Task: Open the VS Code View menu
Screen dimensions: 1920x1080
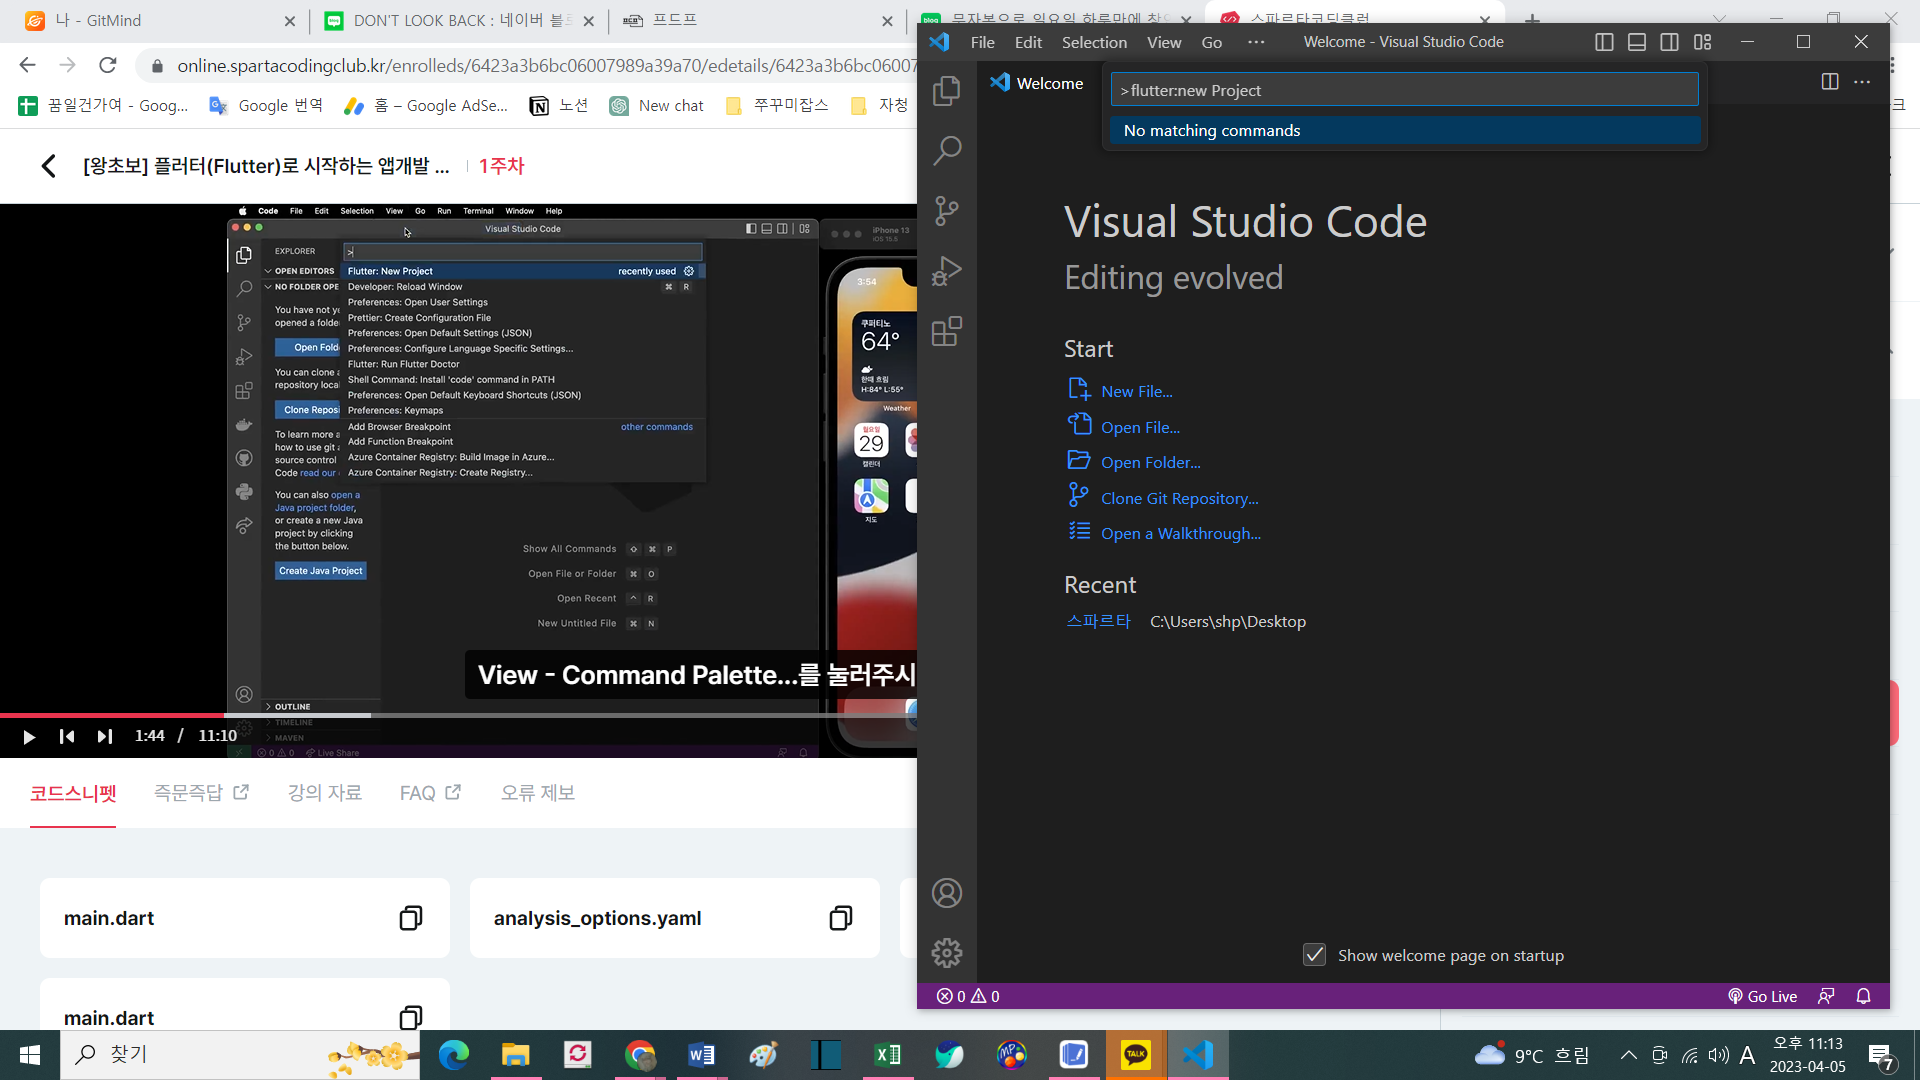Action: (x=1164, y=42)
